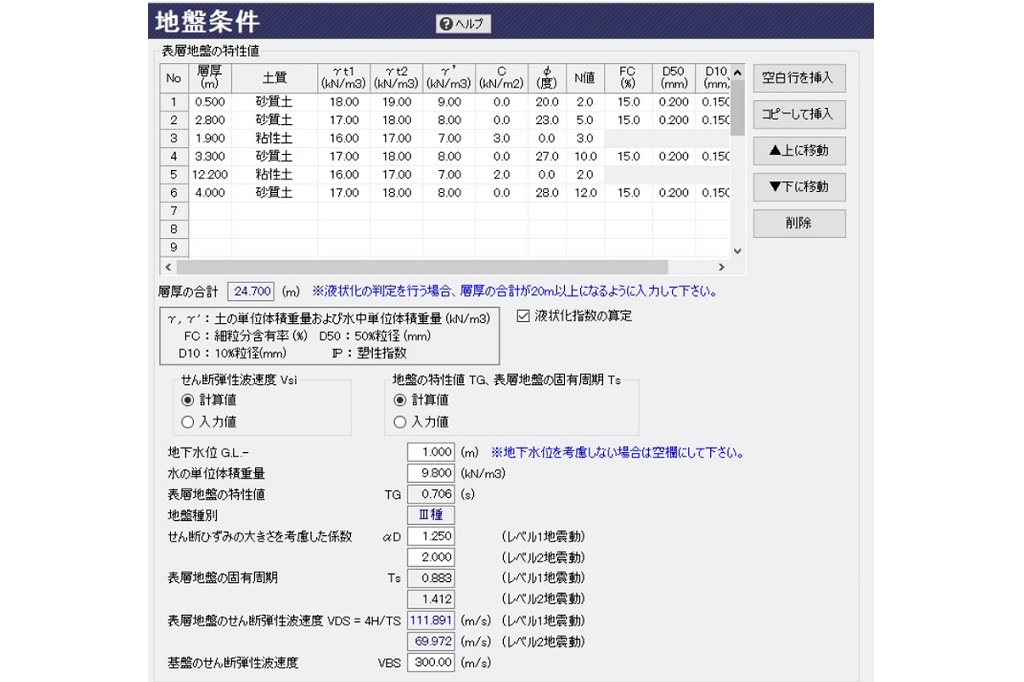Viewport: 1024px width, 682px height.
Task: Click layer thickness cell 2.800
Action: 210,120
